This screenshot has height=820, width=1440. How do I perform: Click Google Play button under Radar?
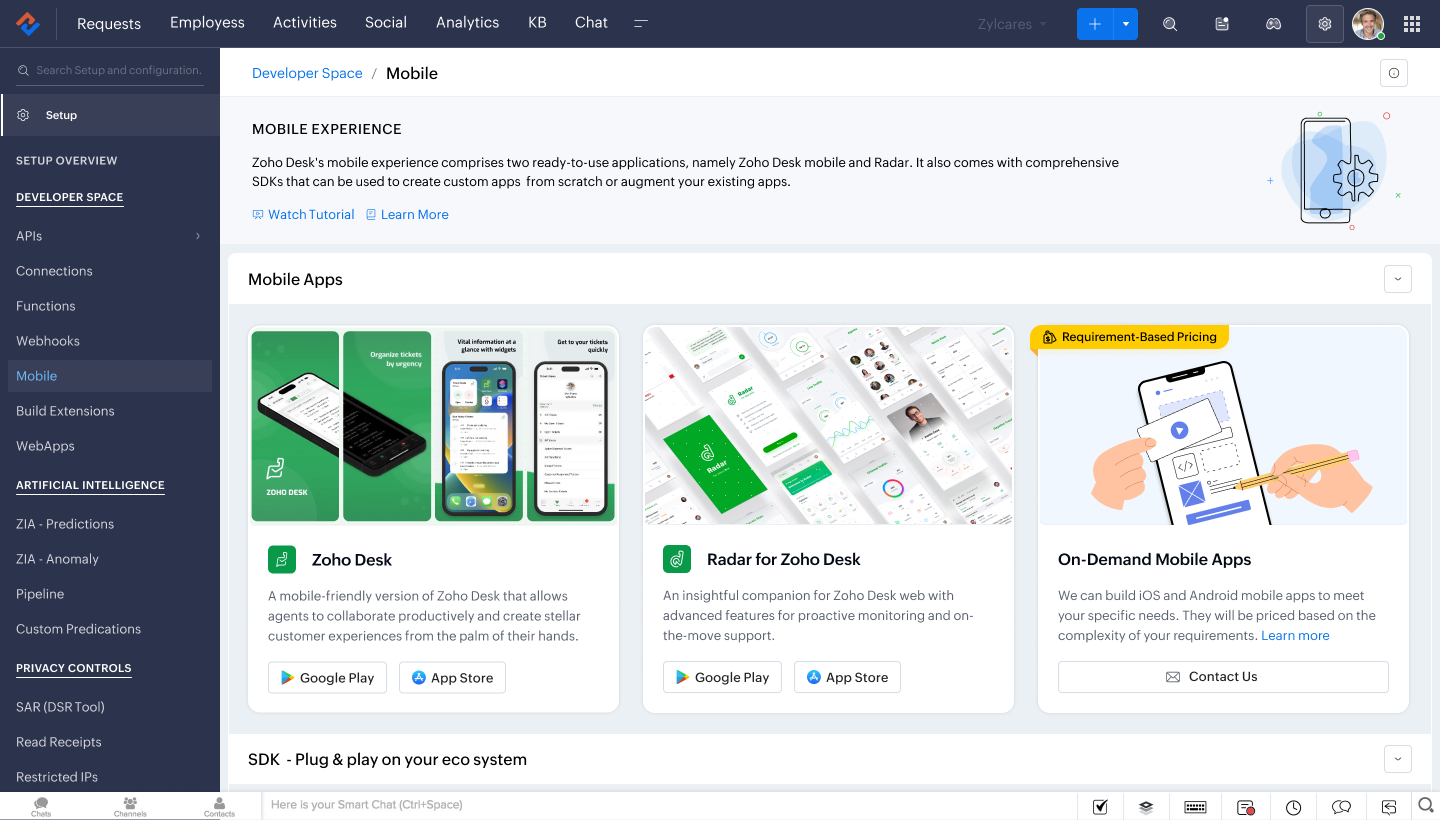(x=722, y=677)
